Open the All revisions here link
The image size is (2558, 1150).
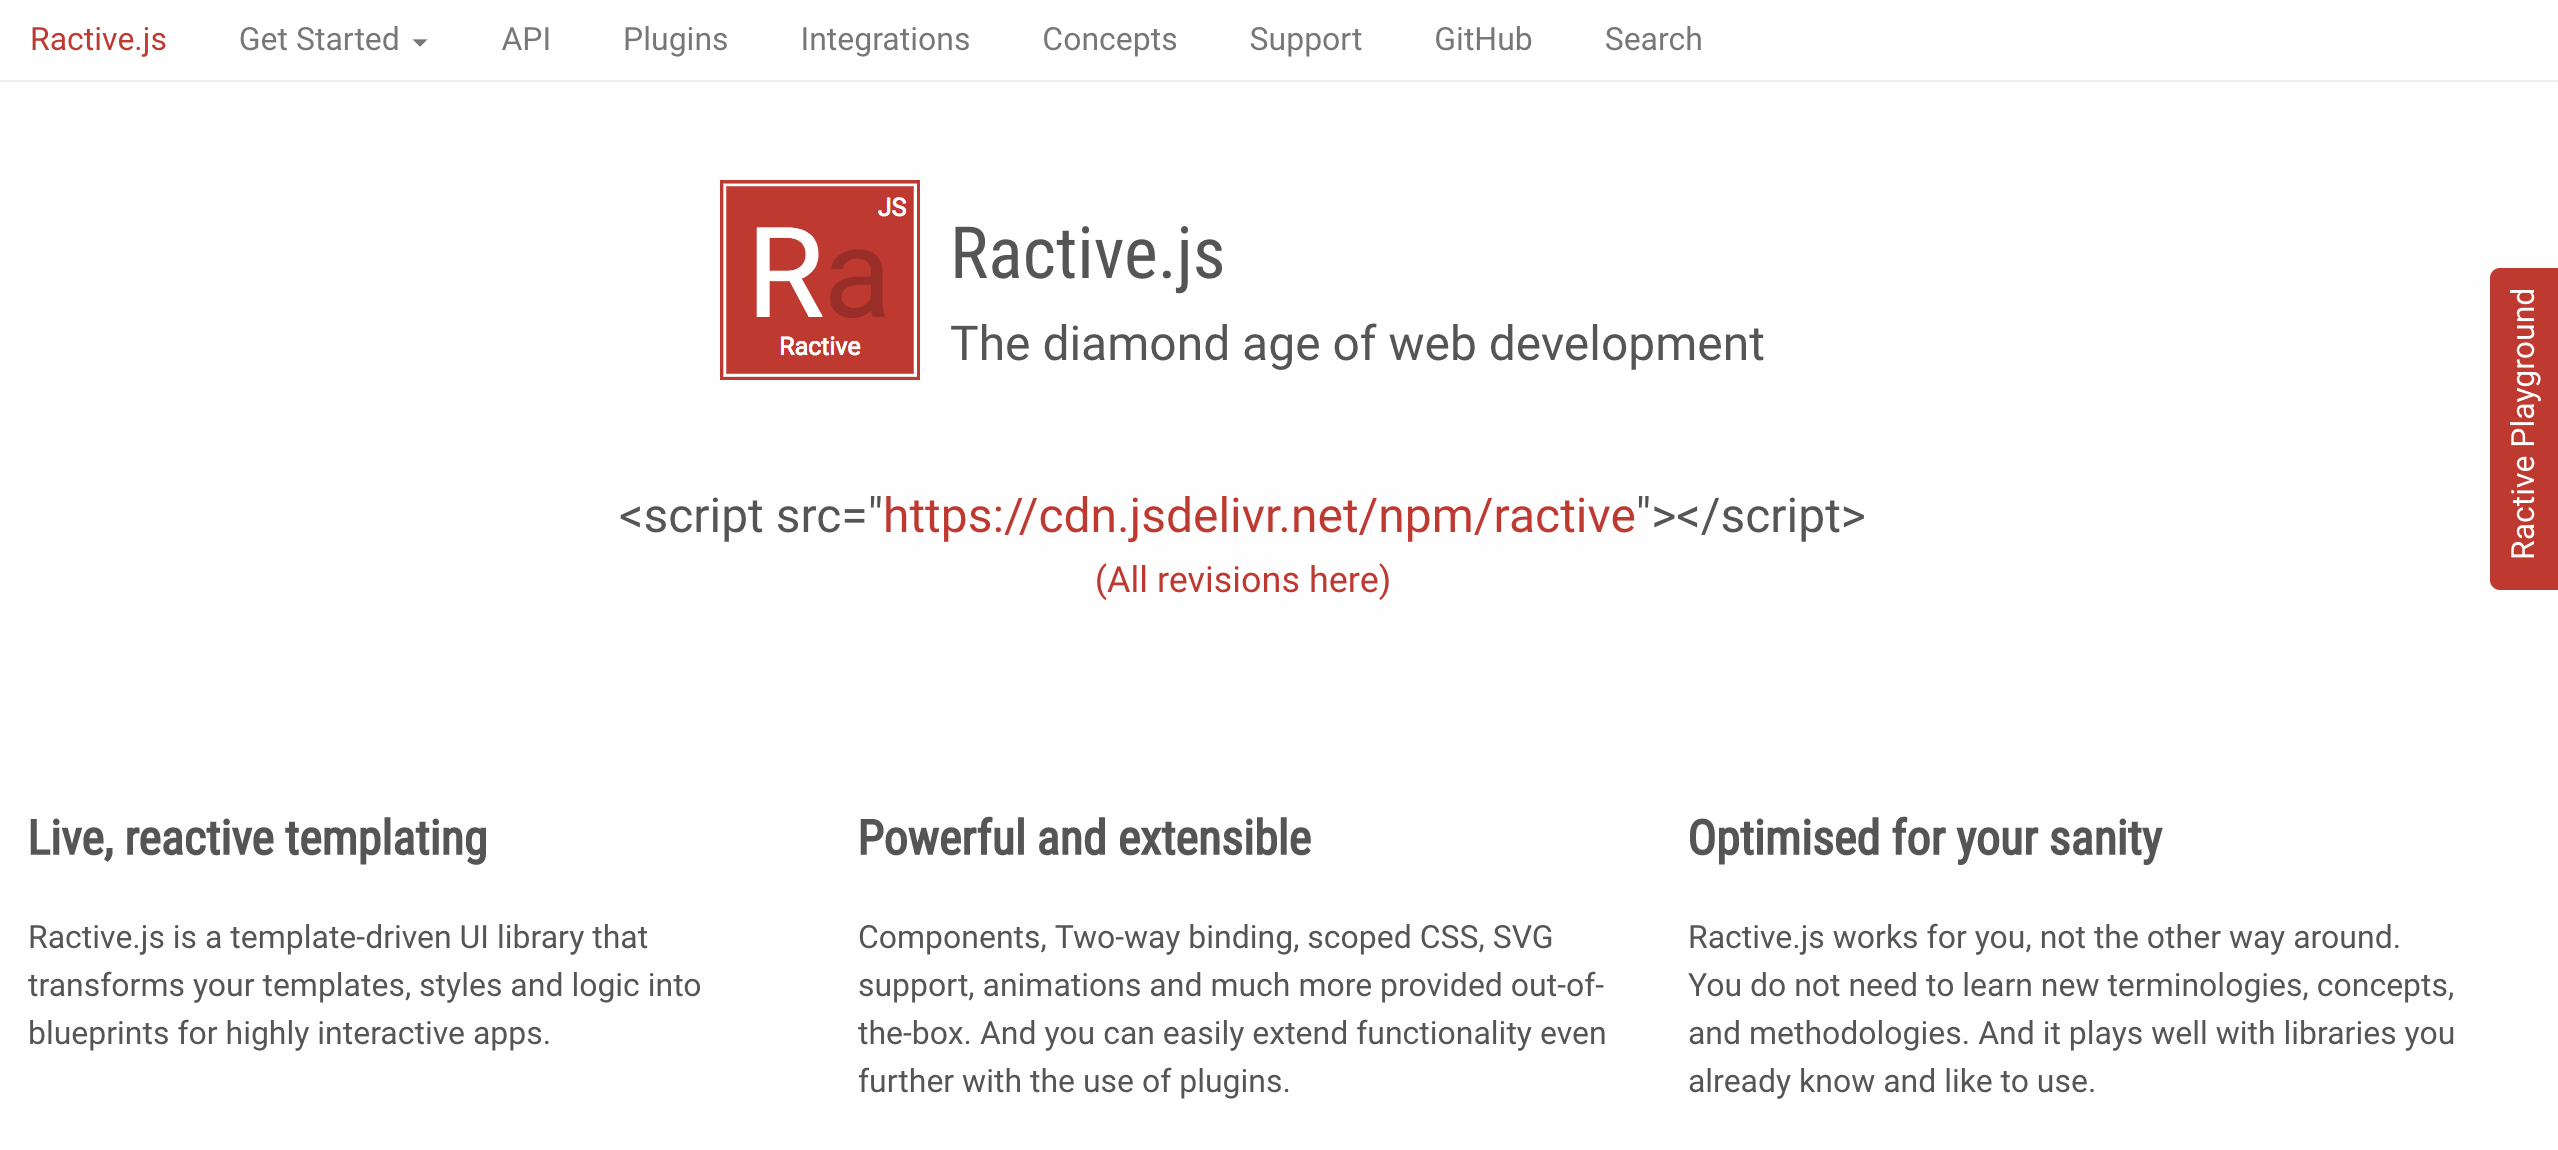pyautogui.click(x=1243, y=578)
